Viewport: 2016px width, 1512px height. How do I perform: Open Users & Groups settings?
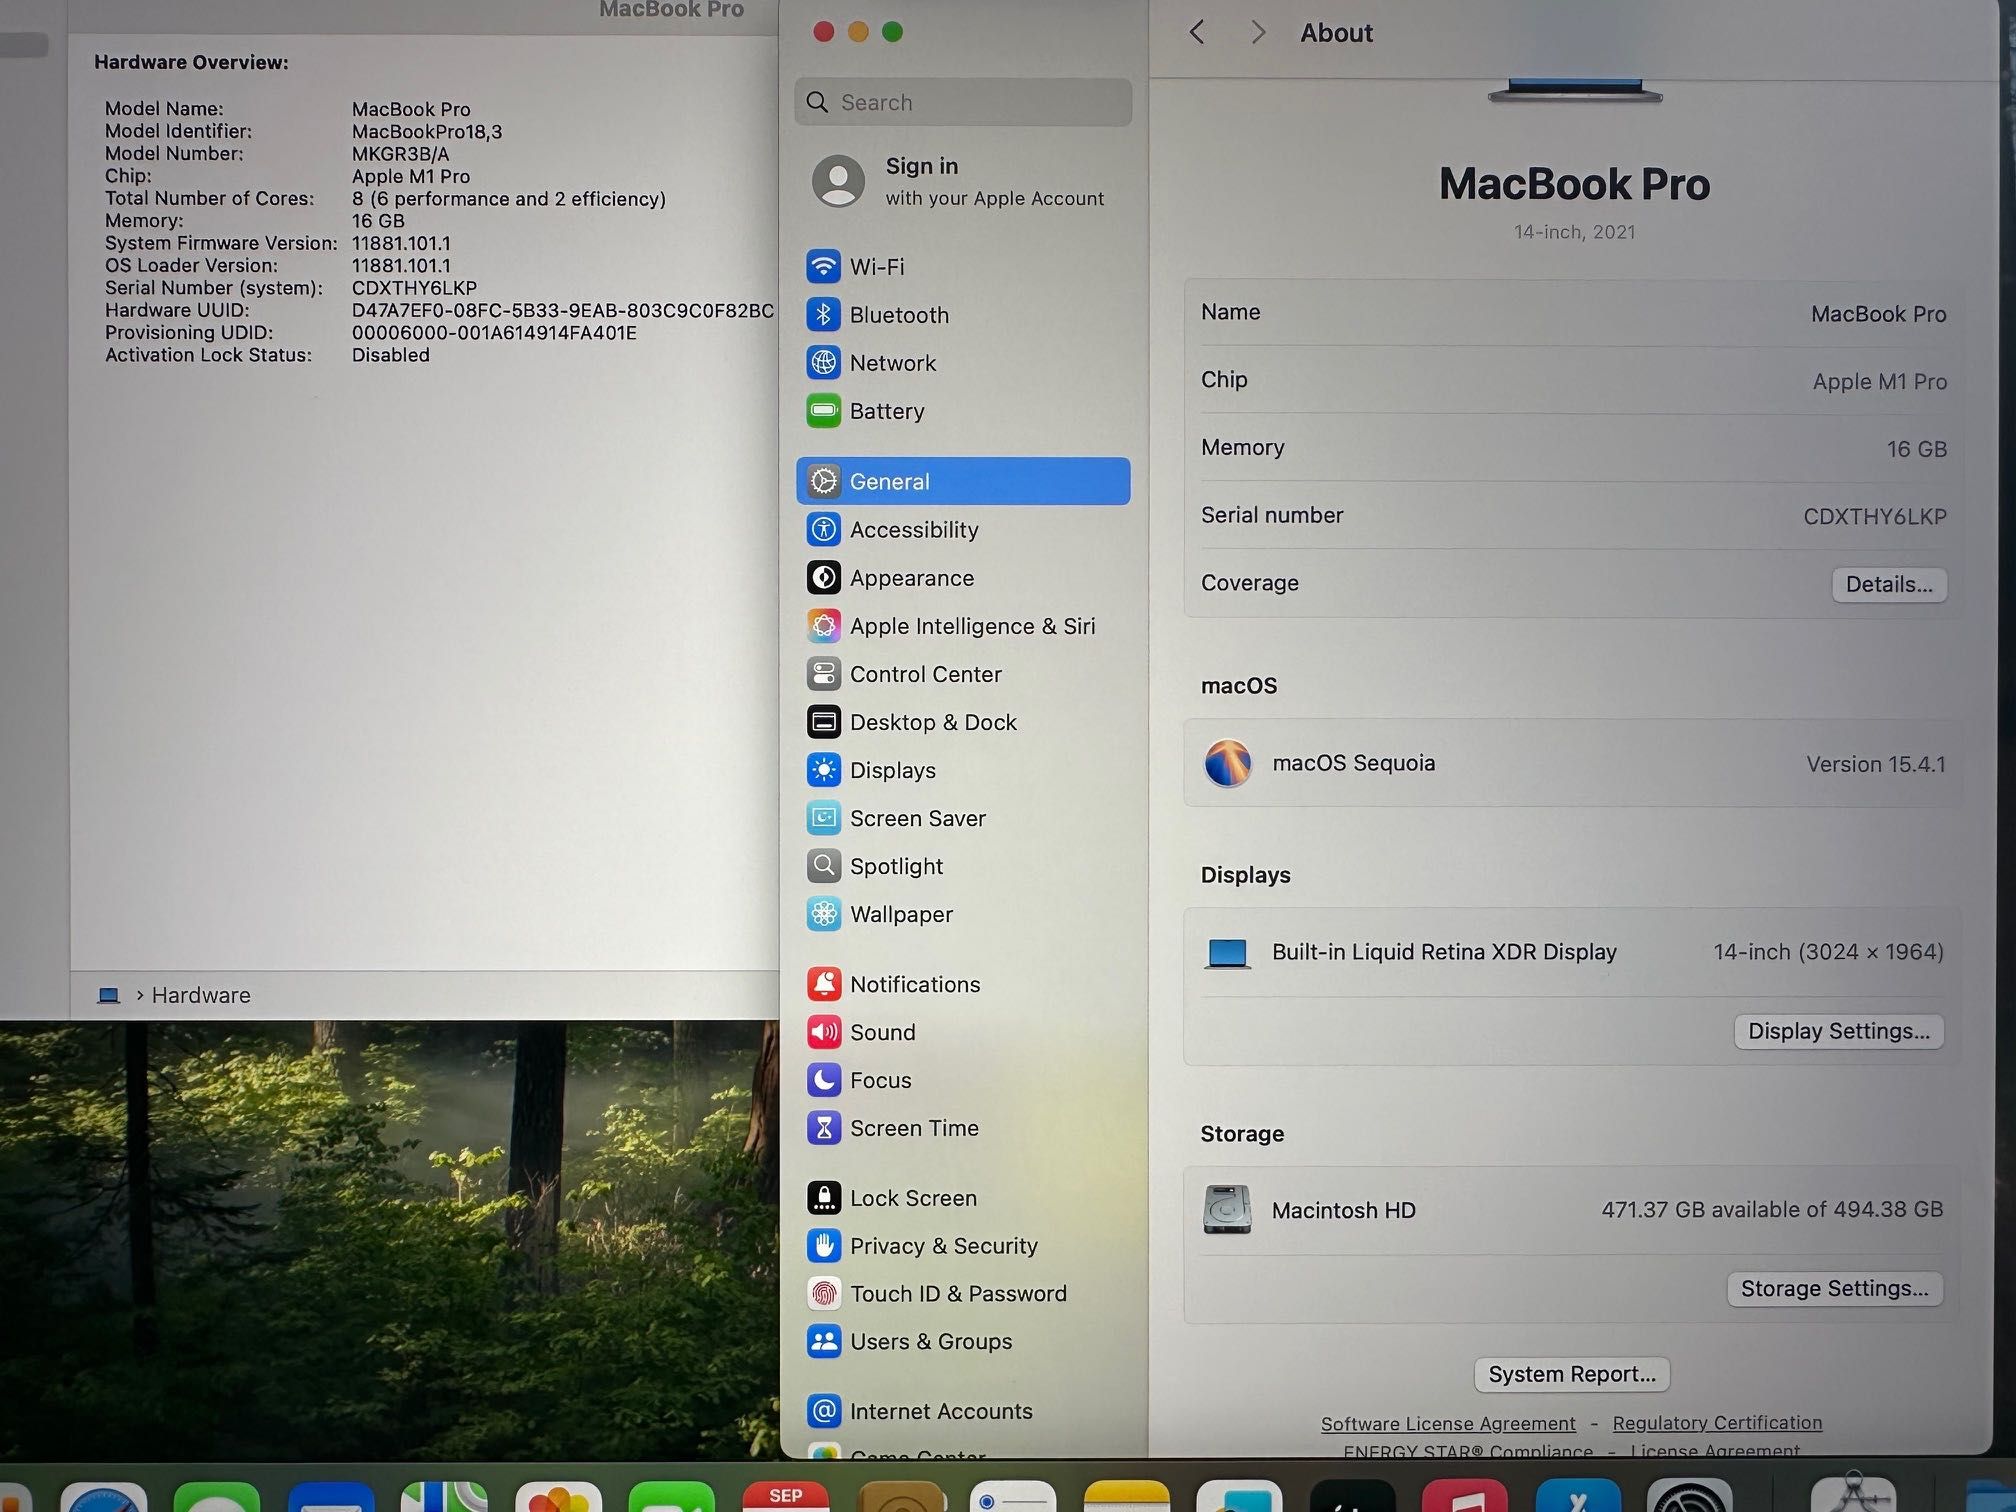[x=963, y=1342]
